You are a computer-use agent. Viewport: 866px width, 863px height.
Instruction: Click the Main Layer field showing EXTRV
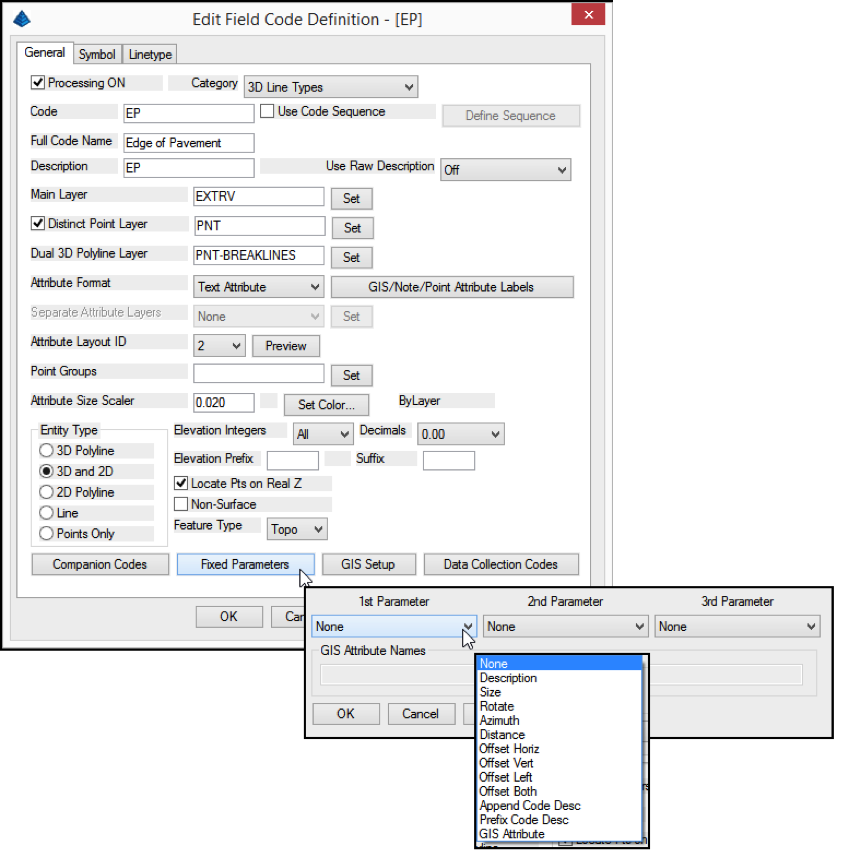[x=258, y=197]
